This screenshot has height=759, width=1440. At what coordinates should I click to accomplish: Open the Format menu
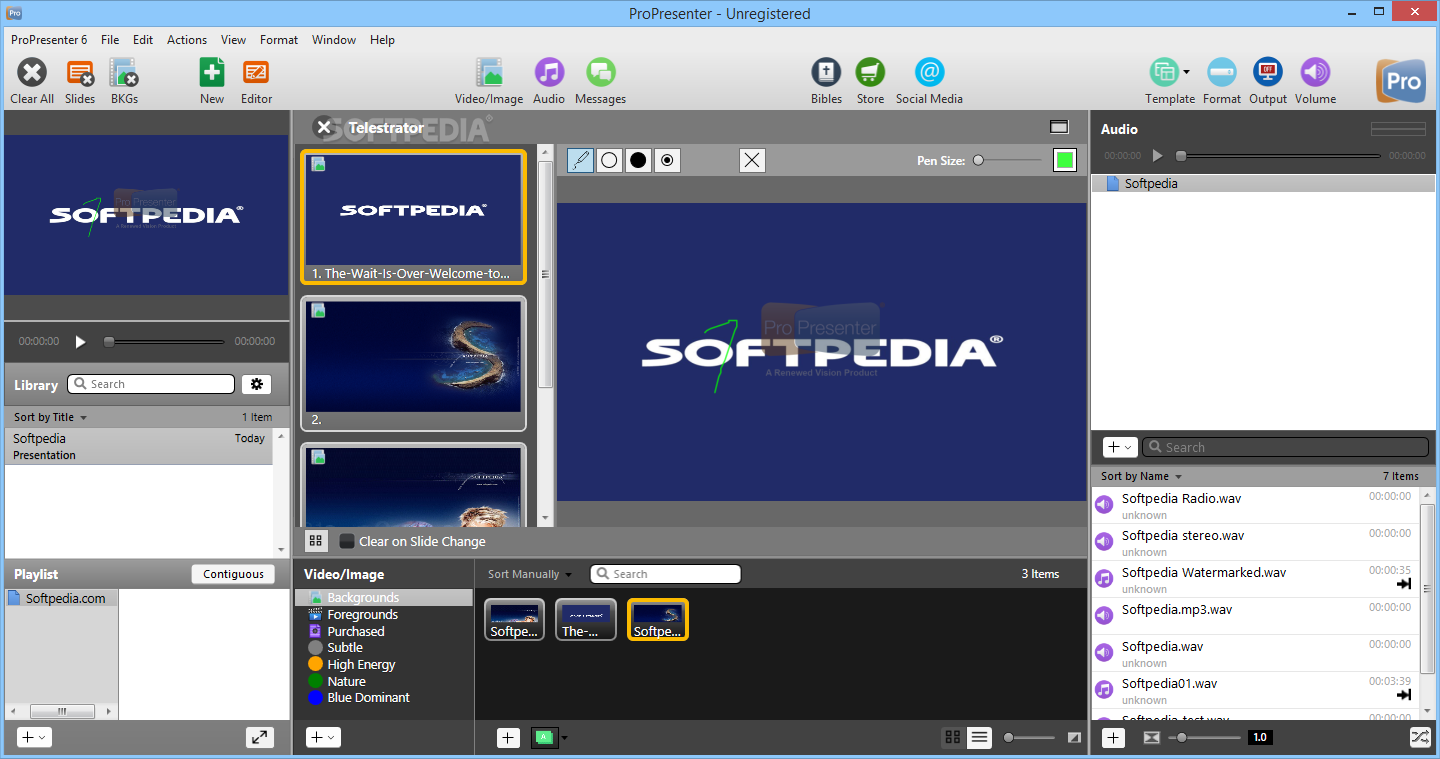tap(279, 40)
